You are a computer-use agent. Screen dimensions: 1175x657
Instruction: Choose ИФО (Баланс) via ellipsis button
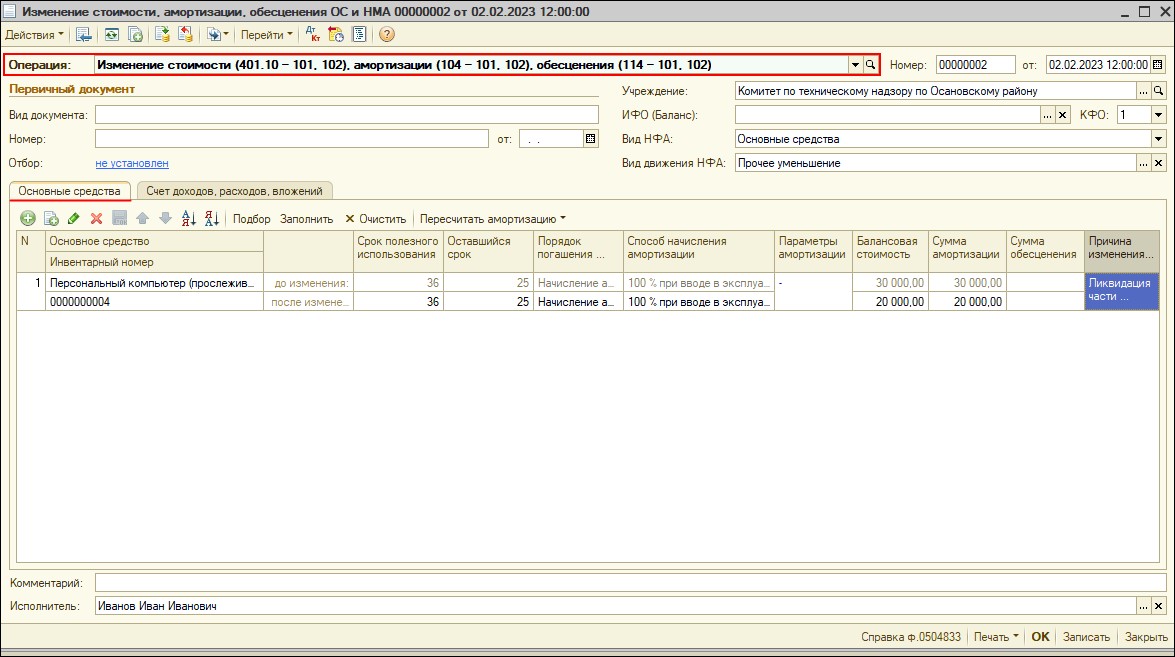coord(1048,115)
